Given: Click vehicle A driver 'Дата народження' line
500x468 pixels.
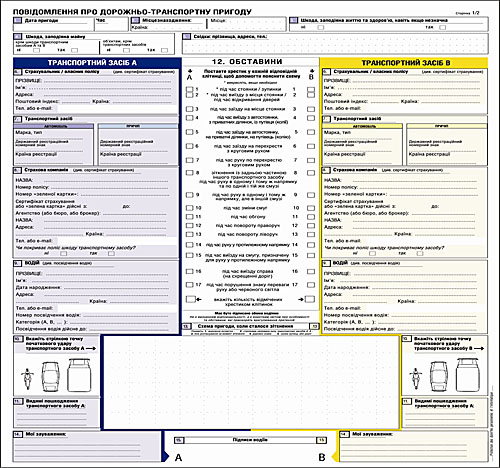Looking at the screenshot, I should (116, 287).
